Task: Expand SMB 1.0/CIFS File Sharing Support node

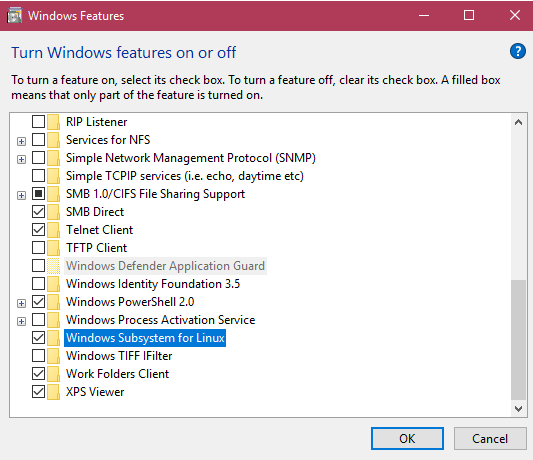Action: coord(21,195)
